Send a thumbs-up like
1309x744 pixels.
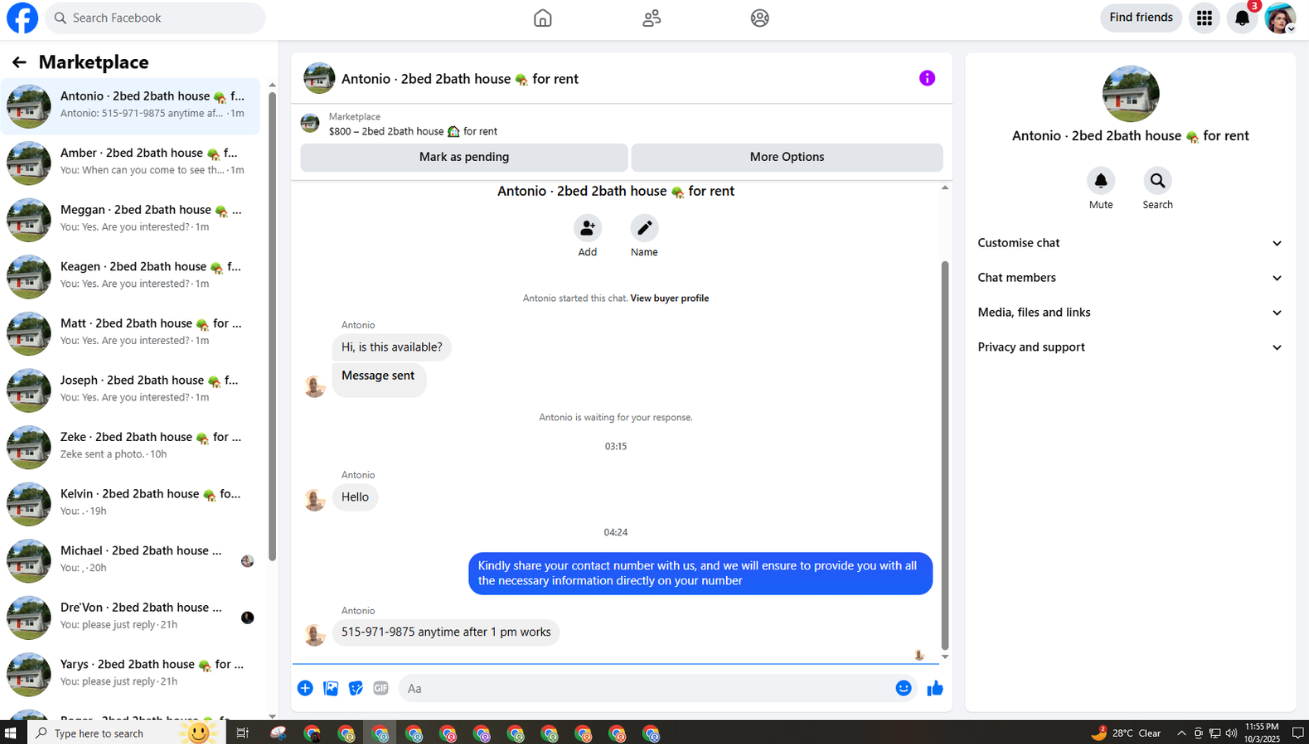935,688
